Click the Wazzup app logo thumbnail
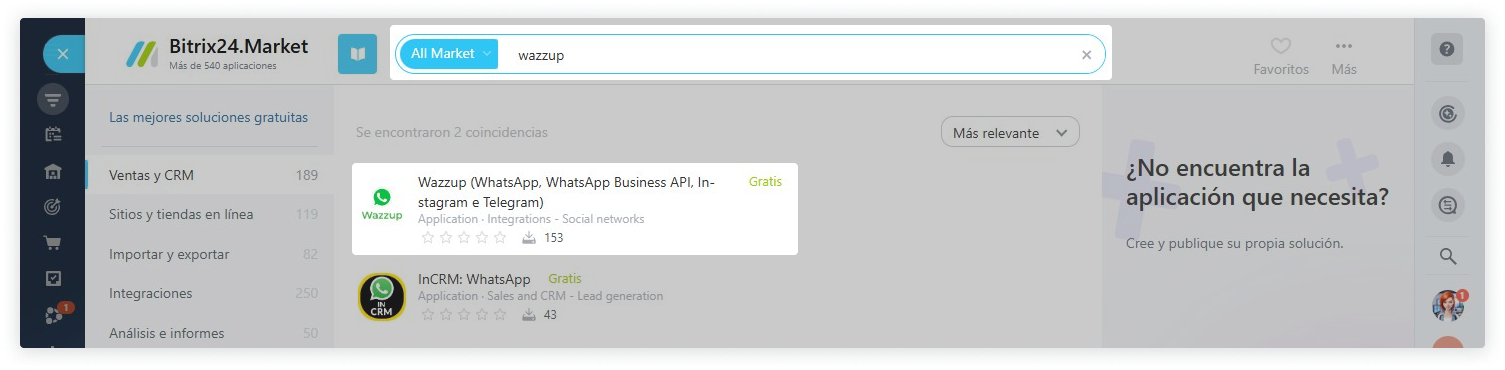 coord(382,205)
